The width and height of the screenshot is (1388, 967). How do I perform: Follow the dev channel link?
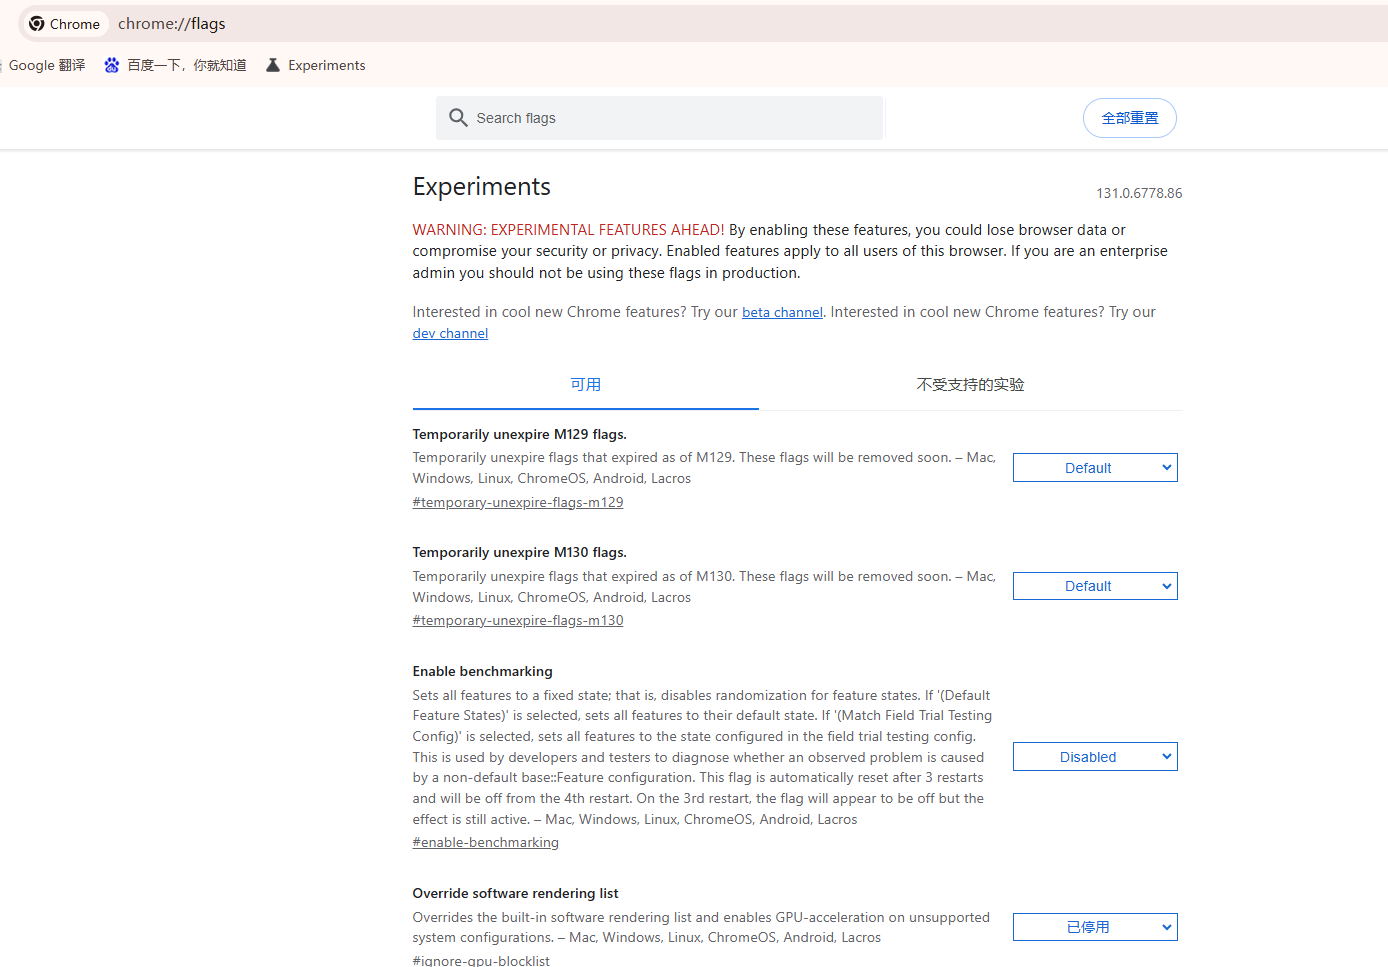450,334
